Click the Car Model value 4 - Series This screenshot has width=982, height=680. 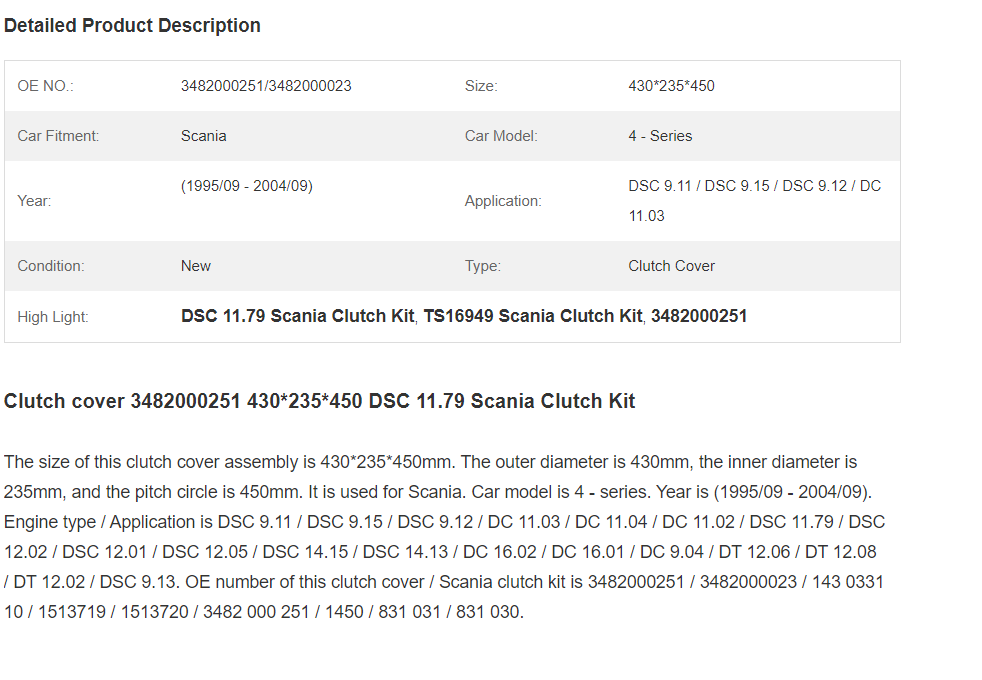660,136
